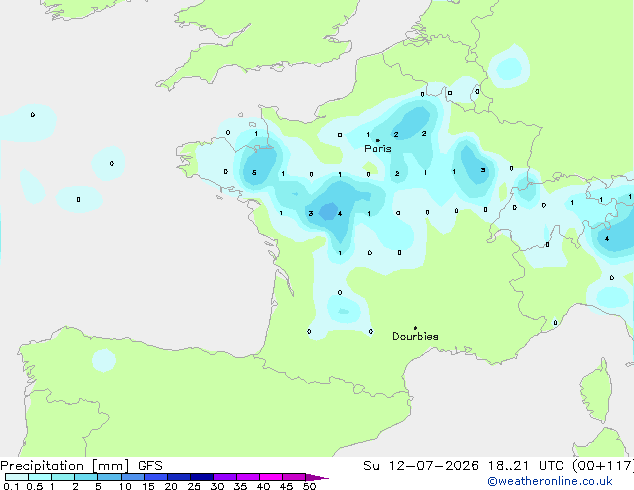This screenshot has height=490, width=634.
Task: Click the 10–15 mm legend swatch
Action: [x=132, y=477]
